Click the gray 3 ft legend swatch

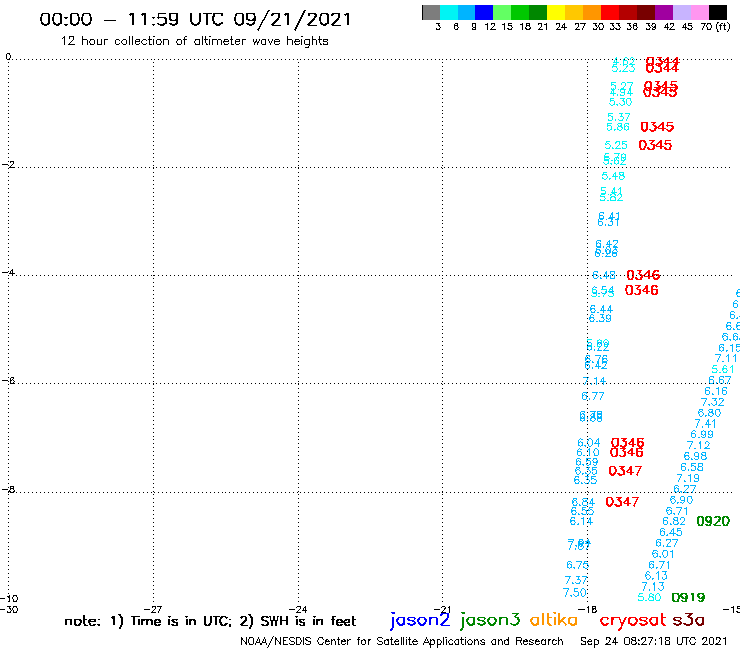[431, 12]
